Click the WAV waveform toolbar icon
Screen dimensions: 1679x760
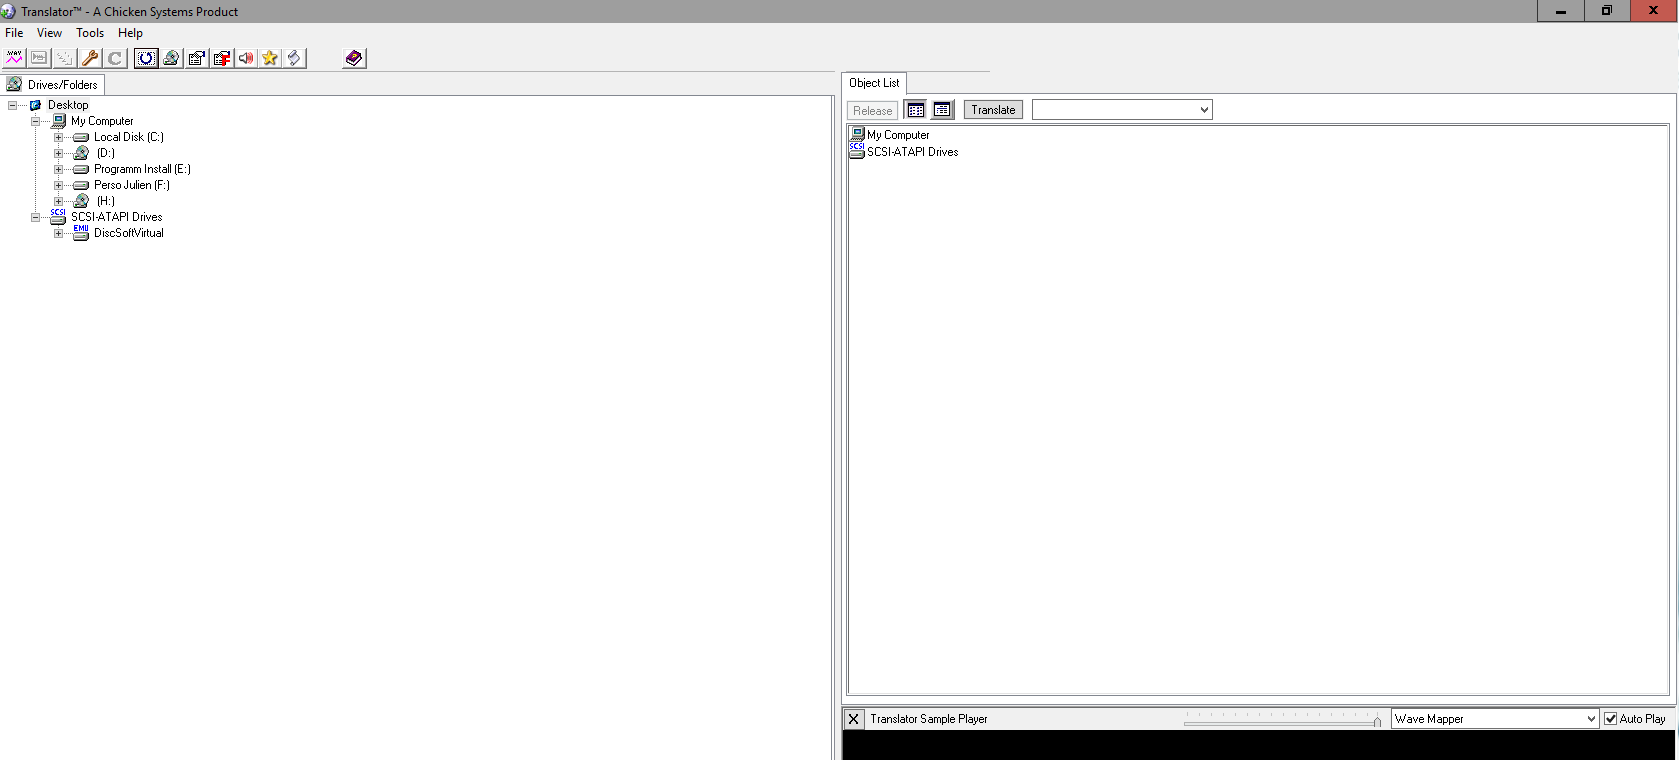tap(14, 58)
